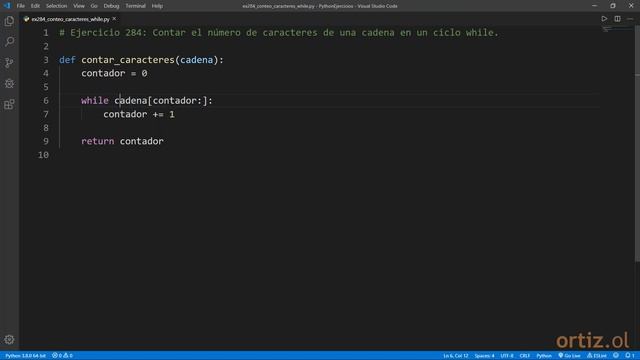Image resolution: width=640 pixels, height=360 pixels.
Task: Change indentation via Spaces: 4
Action: (484, 356)
